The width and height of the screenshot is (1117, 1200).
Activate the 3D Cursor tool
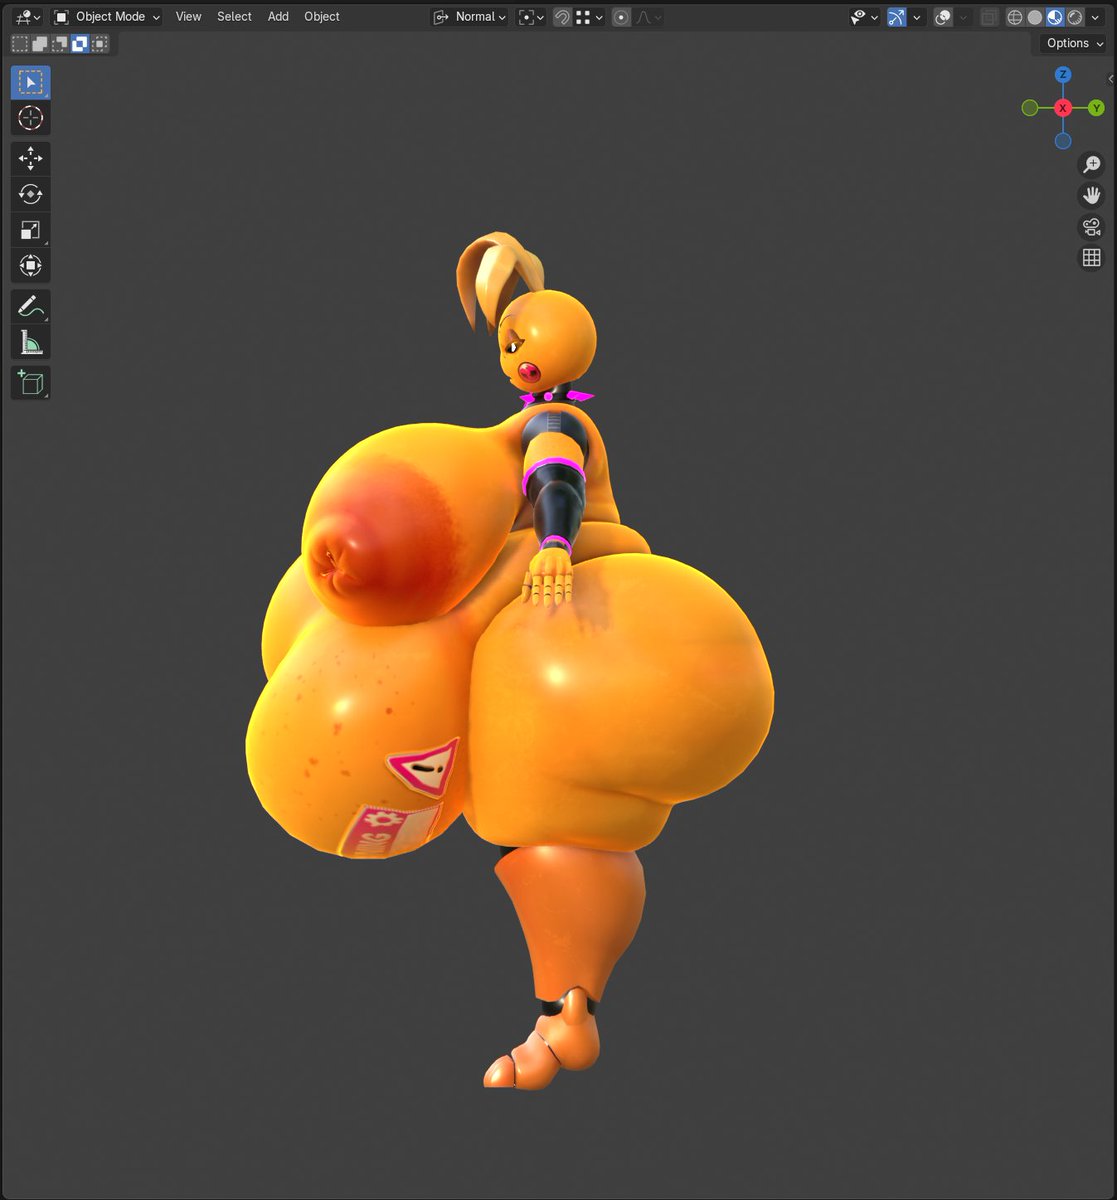tap(30, 118)
